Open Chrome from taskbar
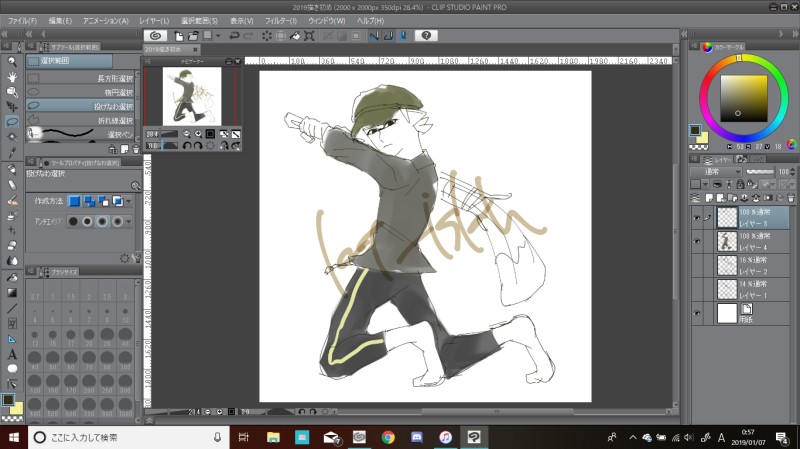Viewport: 800px width, 449px height. [388, 437]
